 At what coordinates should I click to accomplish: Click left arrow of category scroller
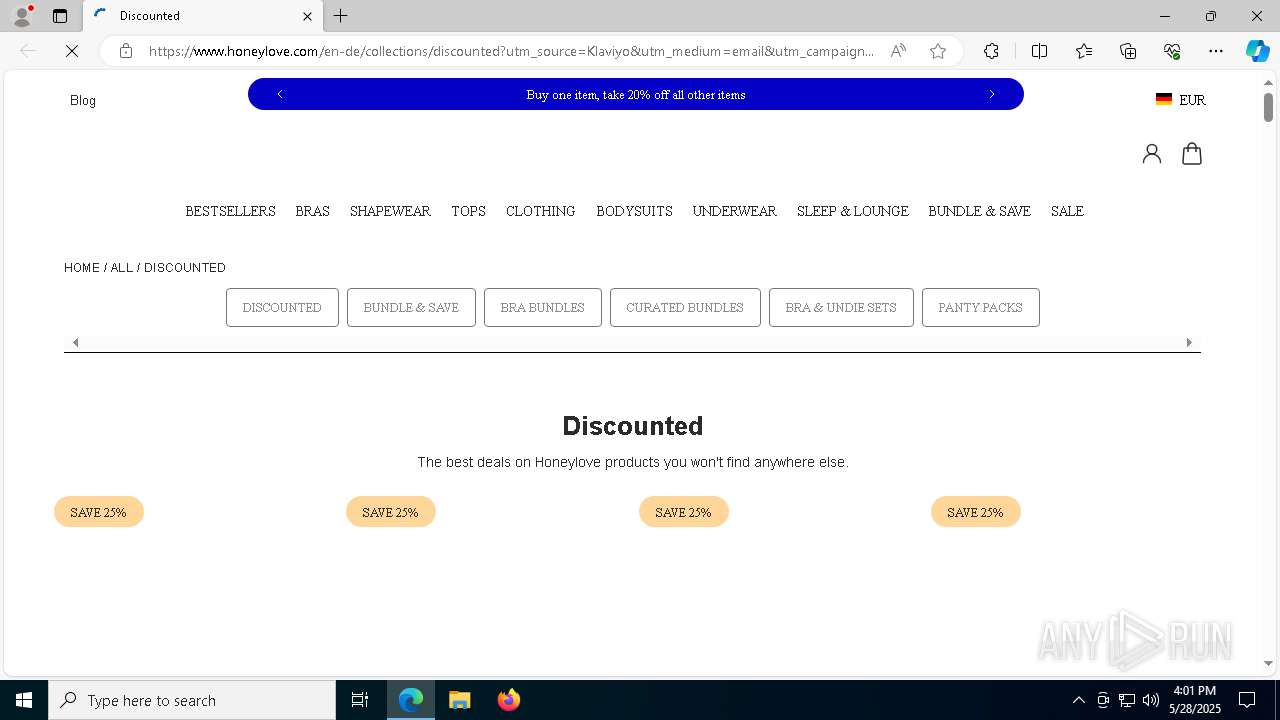pos(75,342)
